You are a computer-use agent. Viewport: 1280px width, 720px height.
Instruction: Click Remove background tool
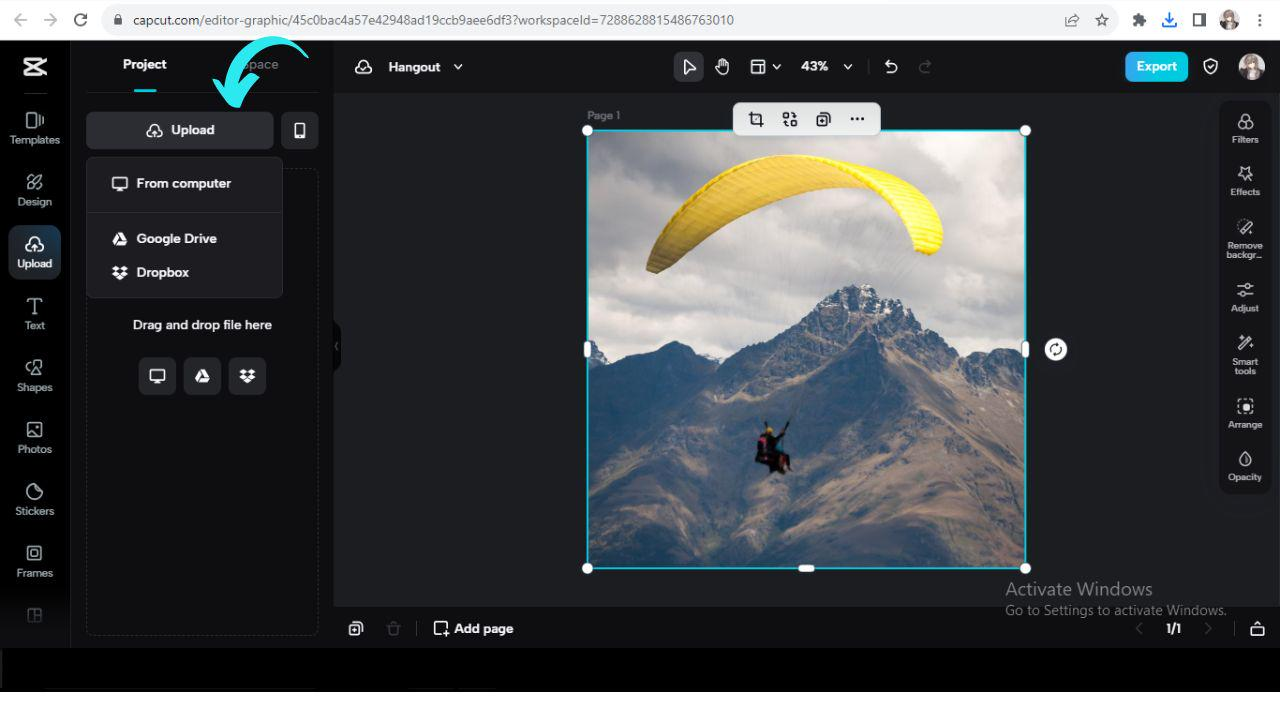1245,239
